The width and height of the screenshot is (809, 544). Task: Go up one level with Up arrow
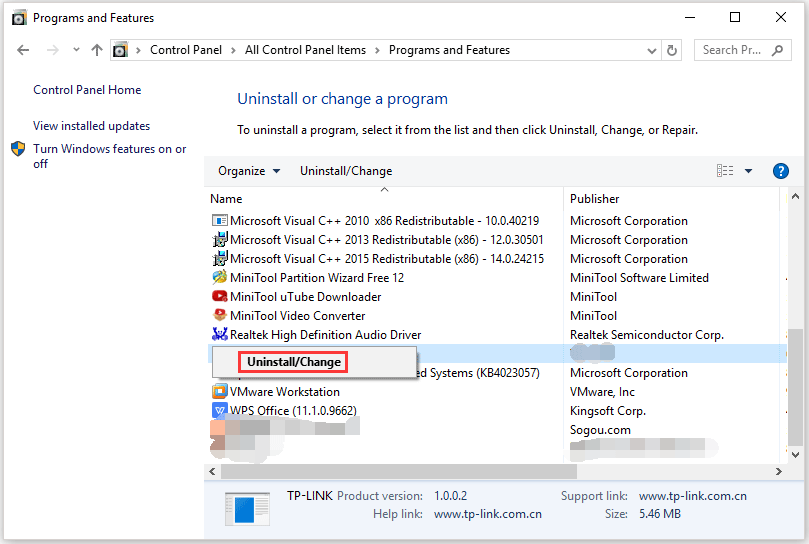[x=96, y=50]
